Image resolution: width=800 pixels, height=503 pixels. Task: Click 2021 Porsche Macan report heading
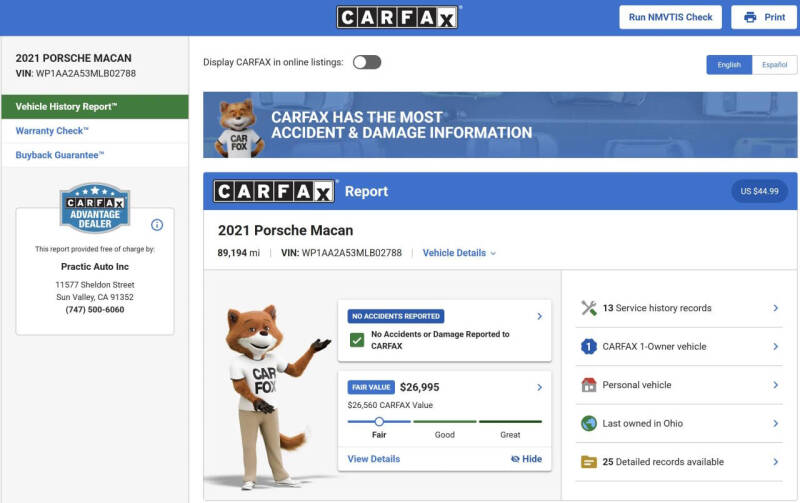[x=285, y=231]
